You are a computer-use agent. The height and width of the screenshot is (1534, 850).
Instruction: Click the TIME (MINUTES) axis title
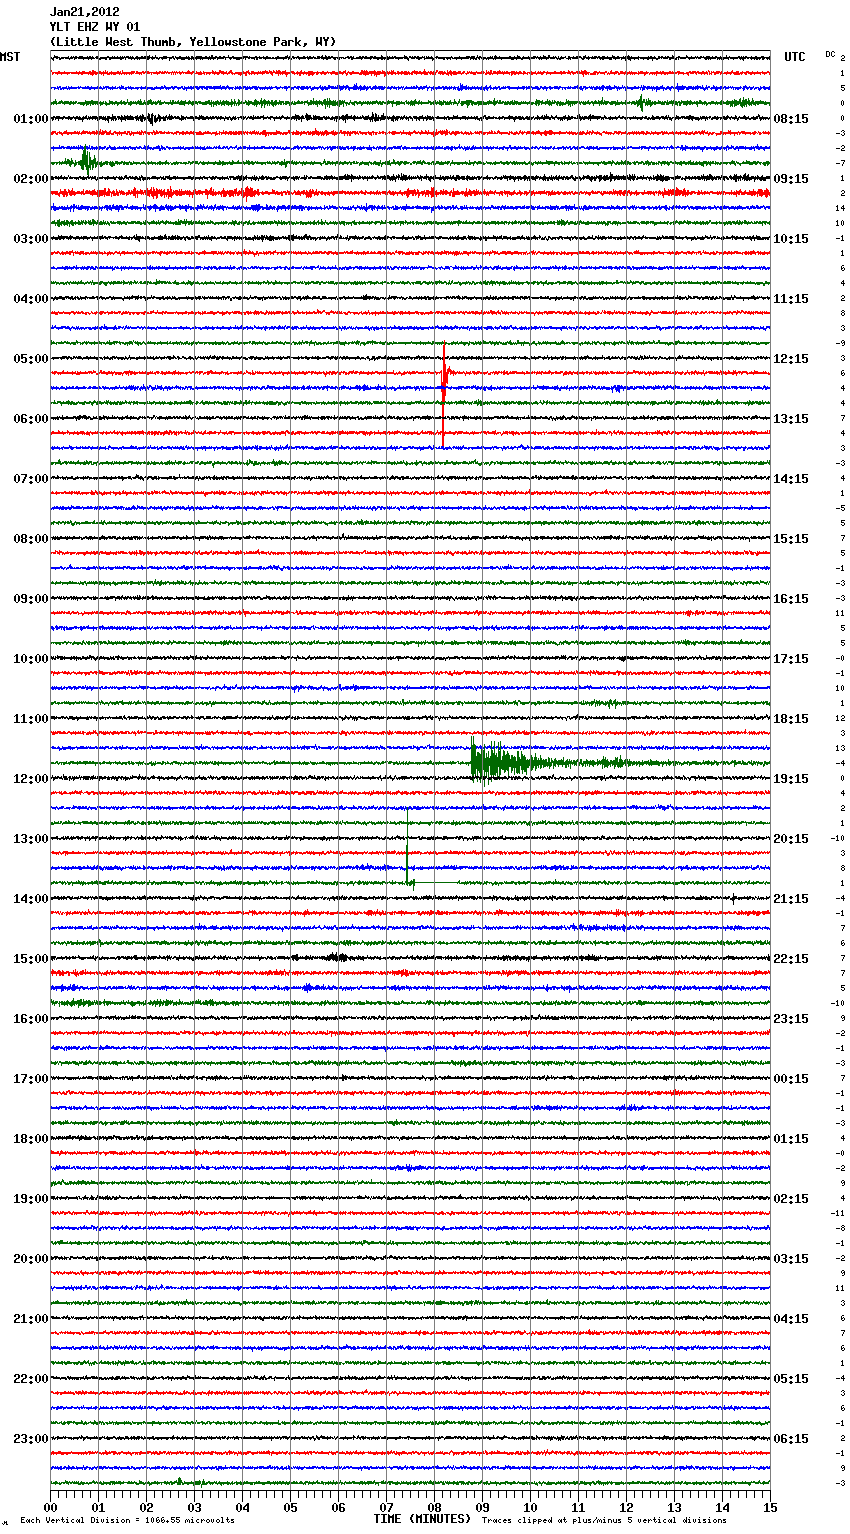coord(422,1519)
